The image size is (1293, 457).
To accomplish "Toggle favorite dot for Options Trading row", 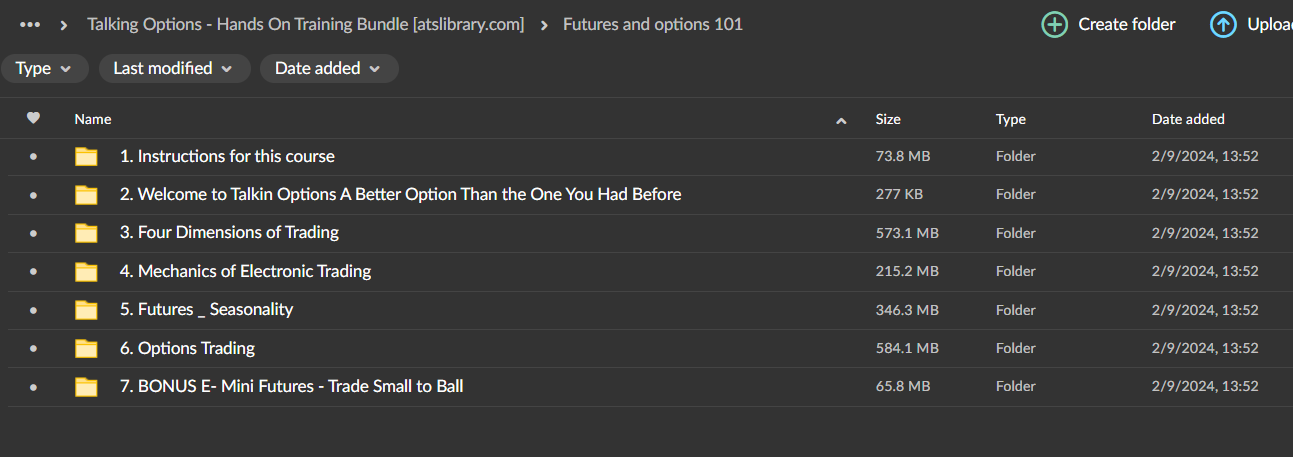I will 33,349.
